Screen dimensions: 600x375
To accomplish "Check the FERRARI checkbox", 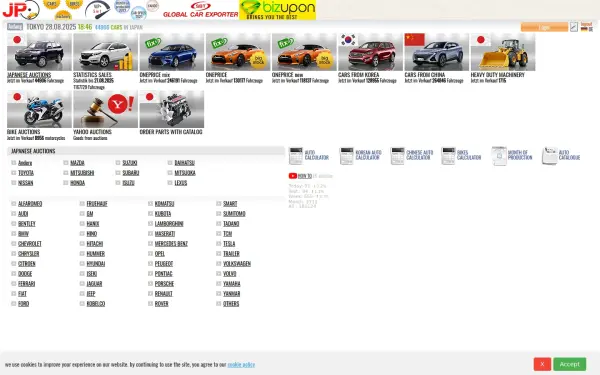I will pyautogui.click(x=14, y=284).
